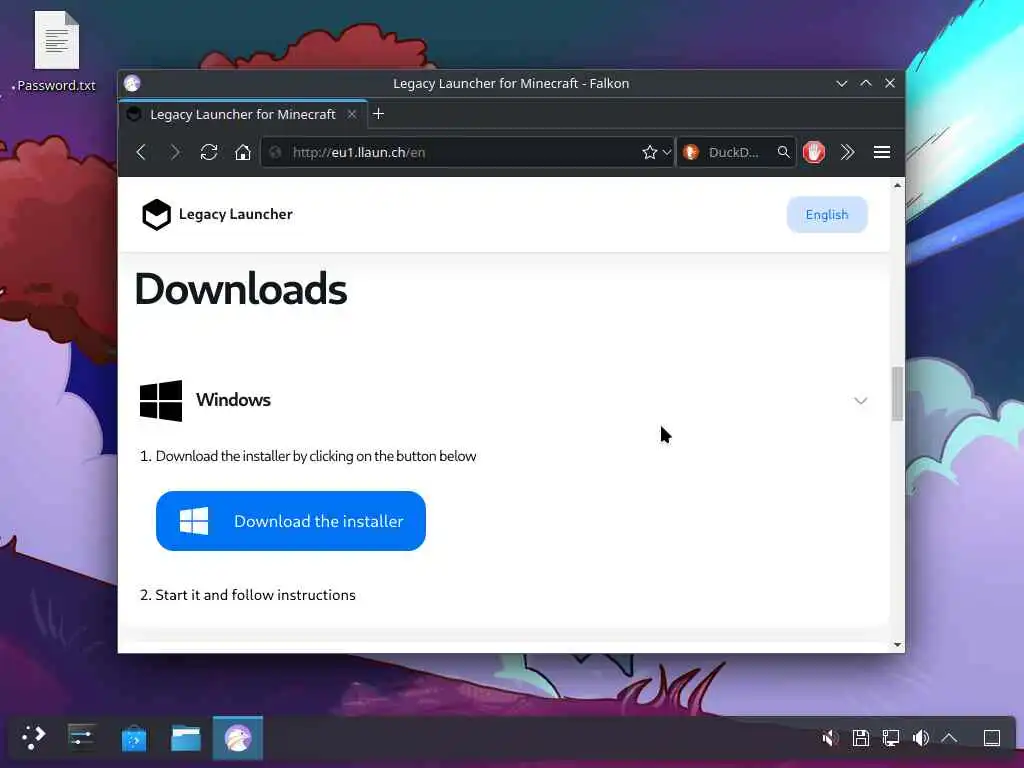Bookmark this page with the star icon
This screenshot has height=768, width=1024.
tap(649, 152)
